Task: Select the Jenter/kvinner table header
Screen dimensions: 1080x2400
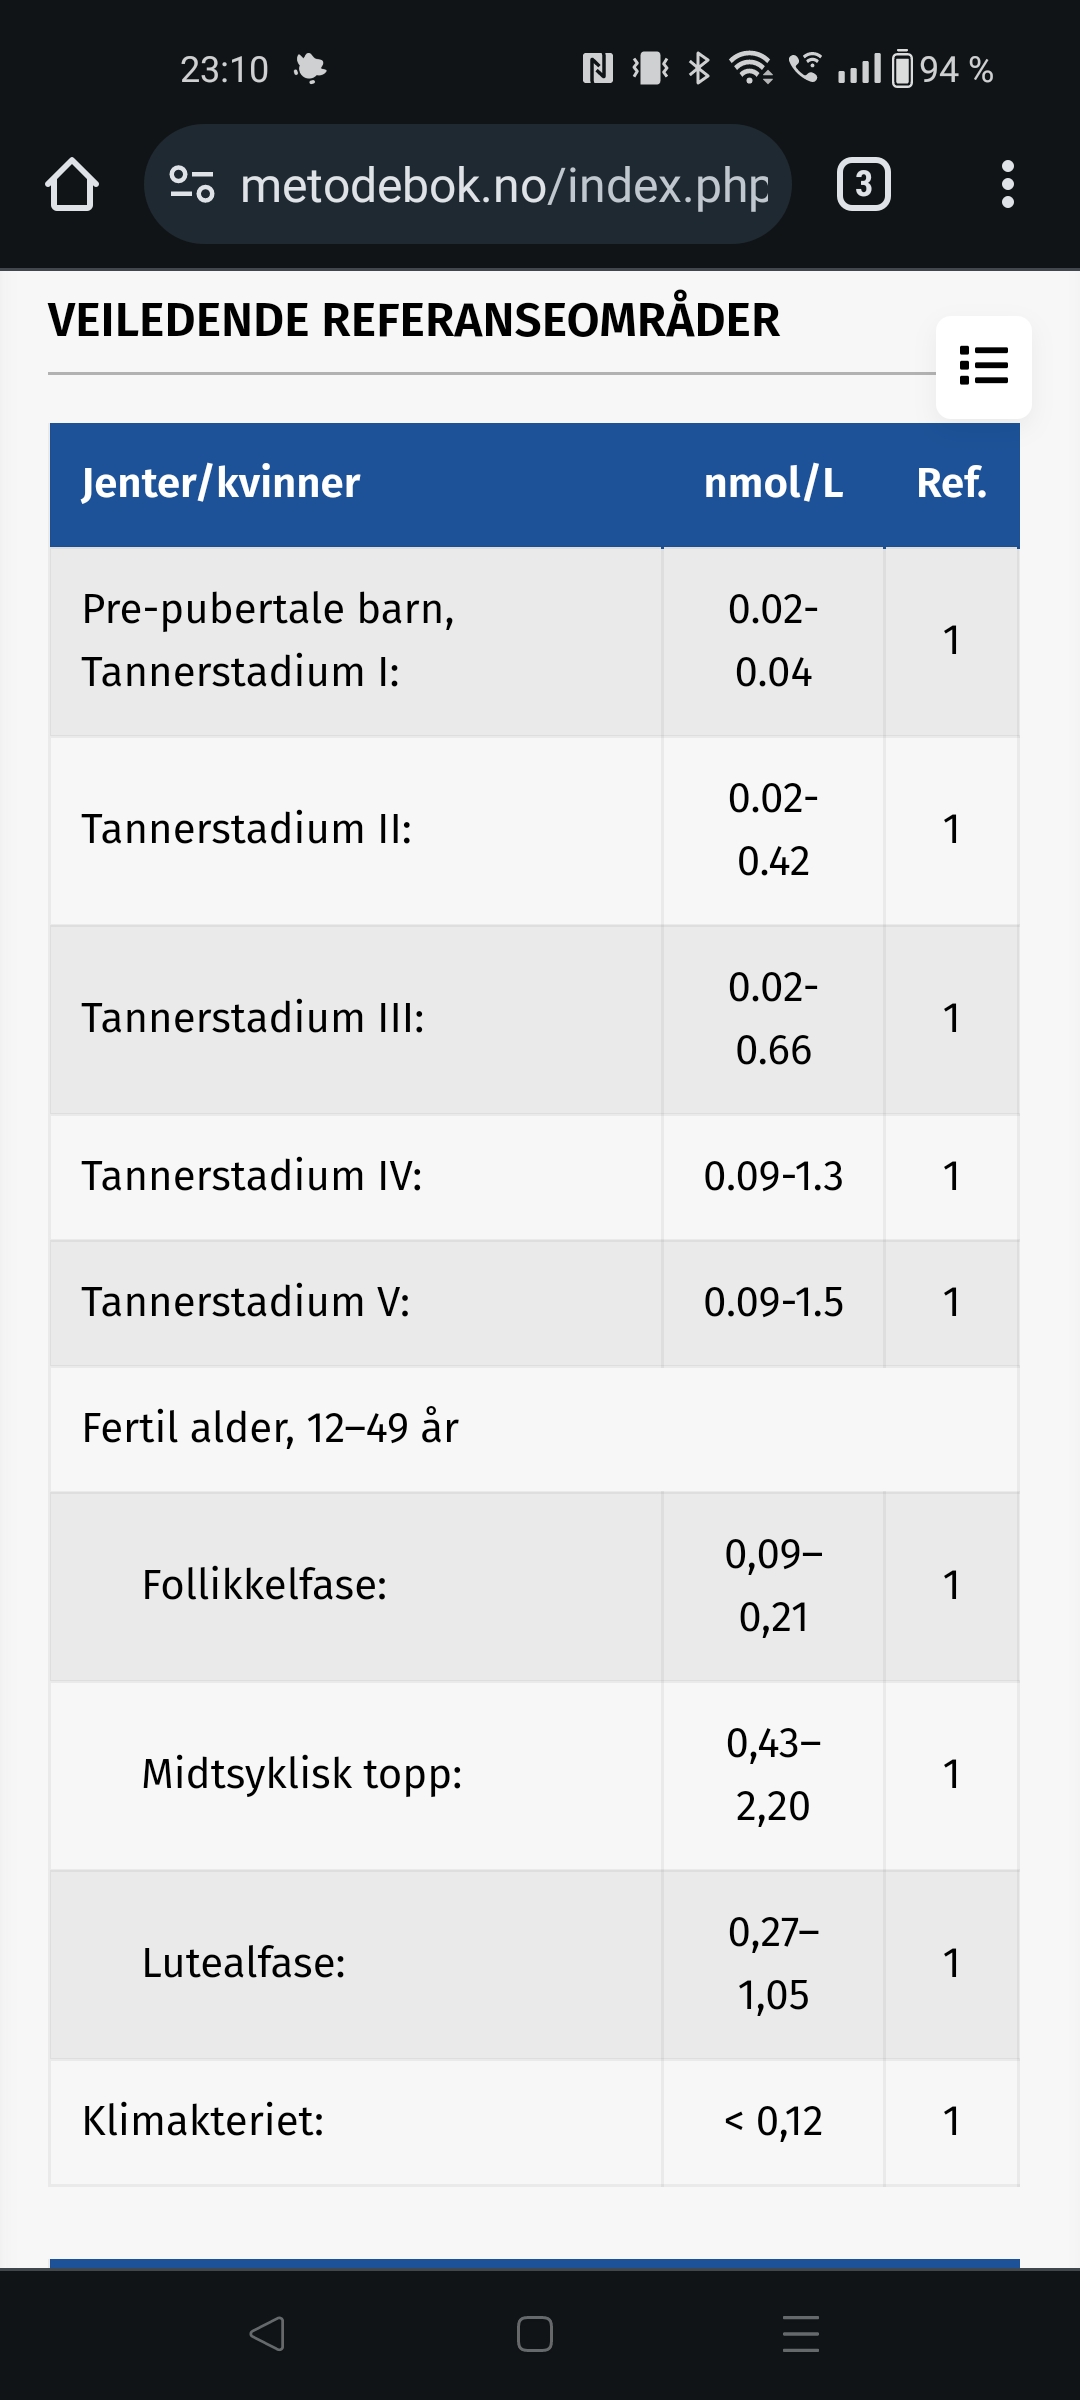Action: point(221,483)
